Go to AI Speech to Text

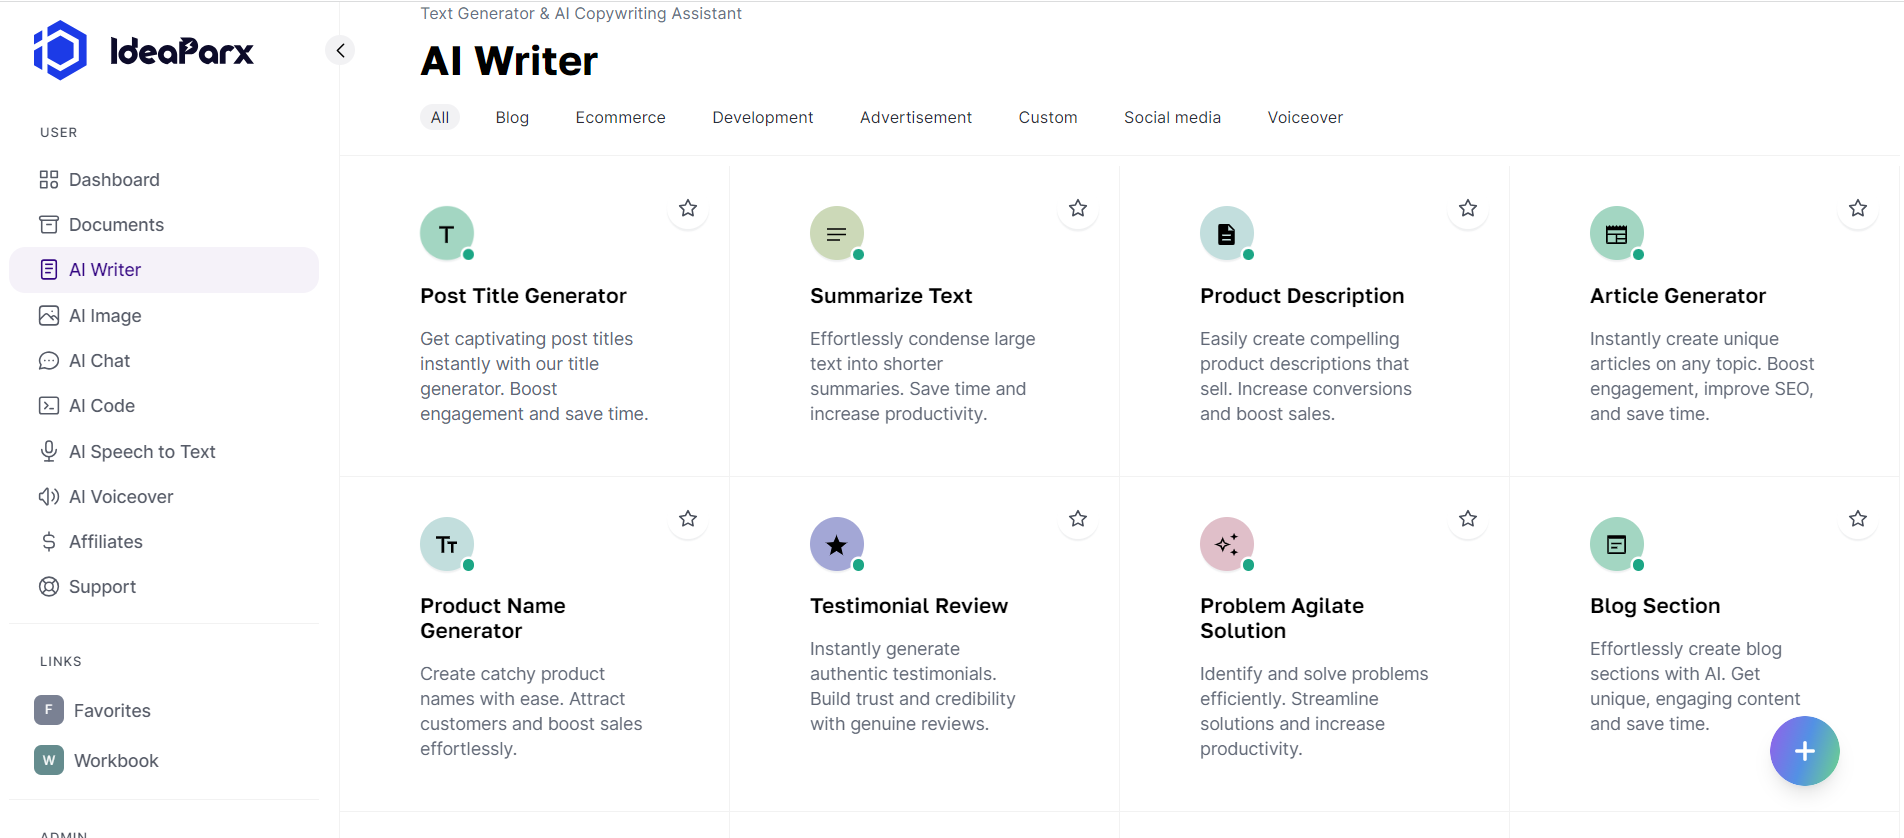(x=142, y=452)
